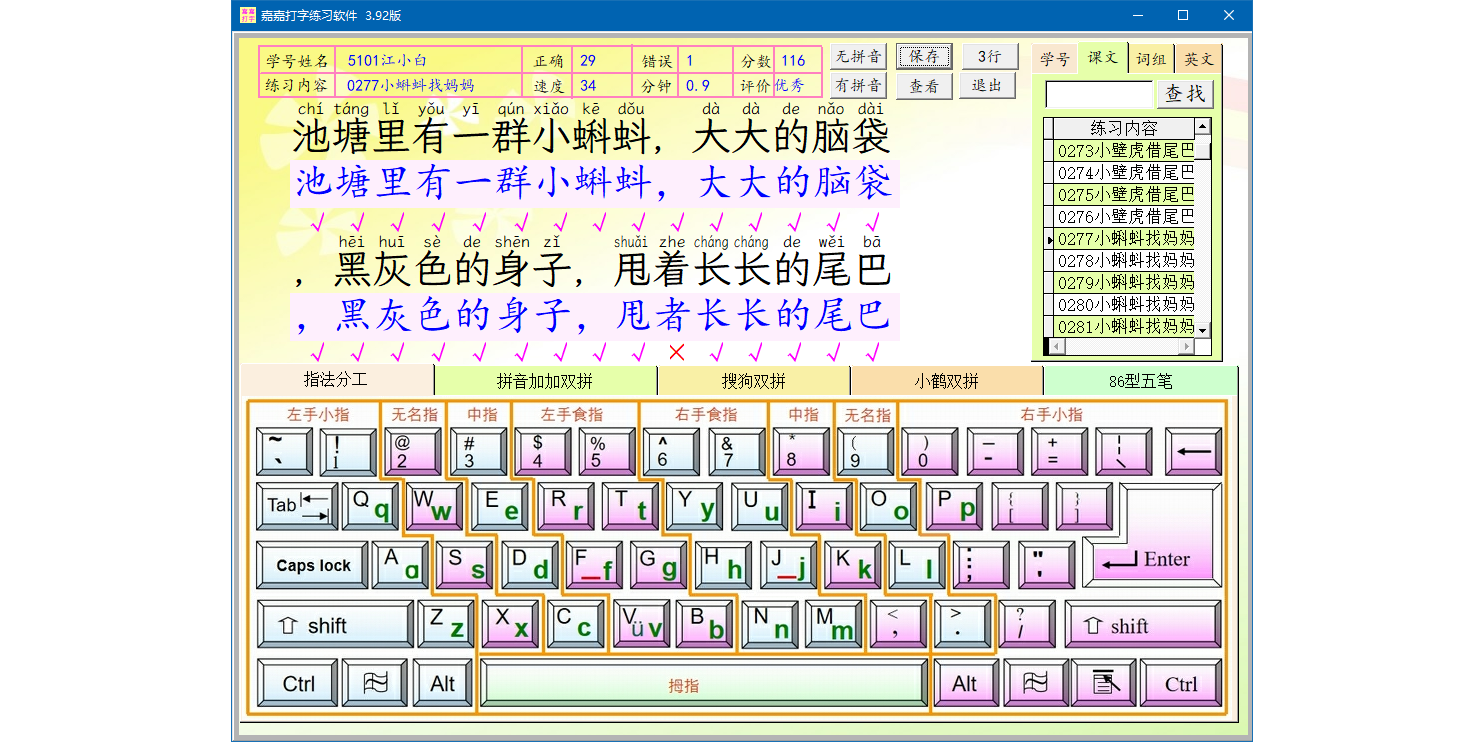Select lesson 0281小蝌蚪找妈妈
The width and height of the screenshot is (1484, 742).
(x=1125, y=327)
